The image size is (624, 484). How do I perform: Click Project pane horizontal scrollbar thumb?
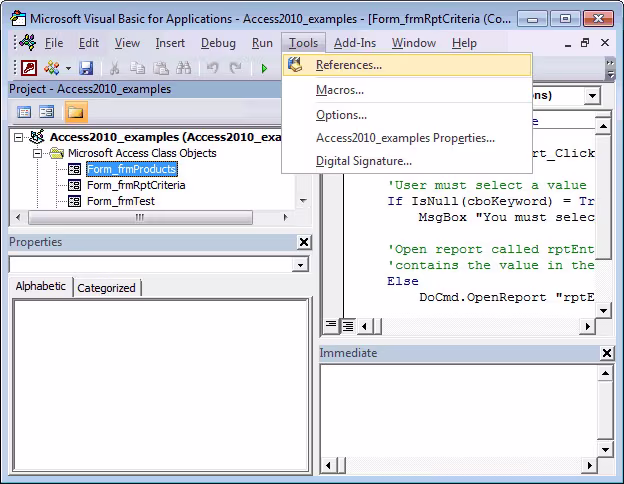[x=140, y=217]
